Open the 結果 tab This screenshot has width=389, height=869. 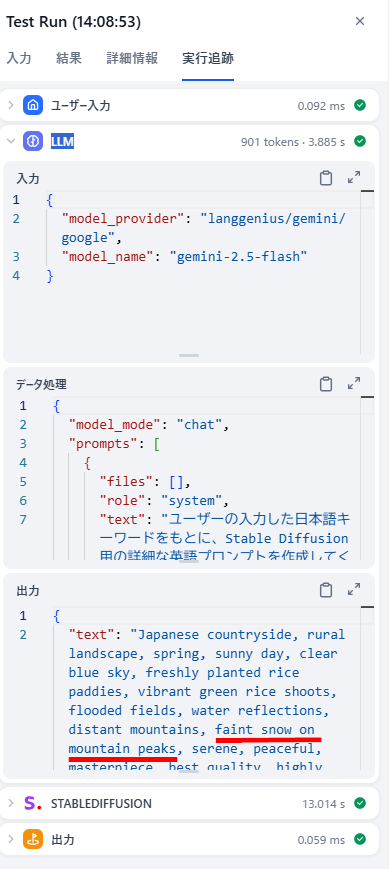click(x=69, y=58)
